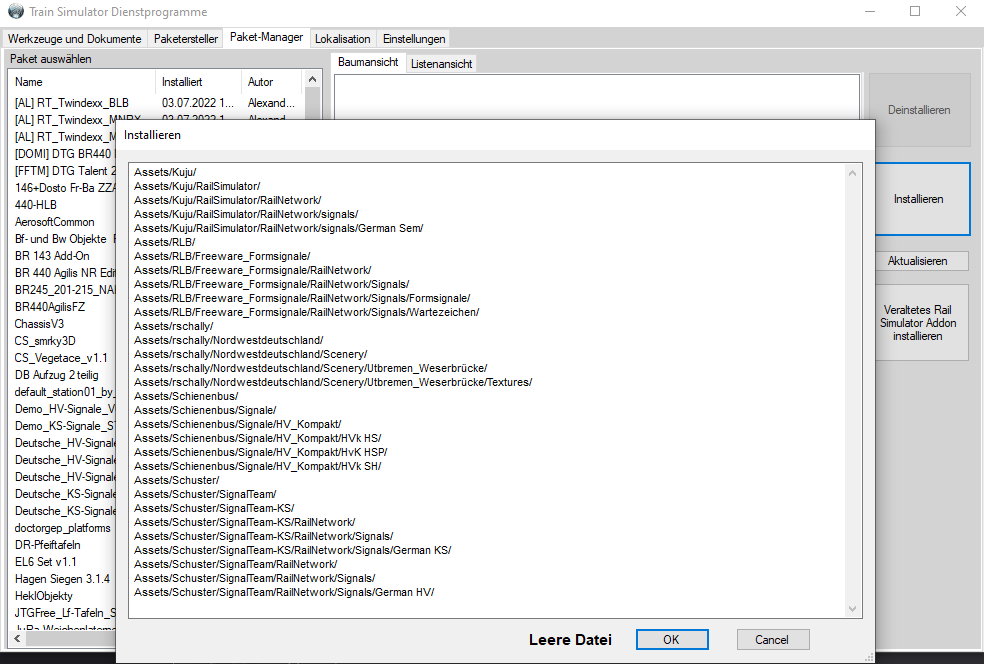The height and width of the screenshot is (664, 984).
Task: Click Assets/RLB/Freeware_Formsignale/RailNetwork/Signals/Wartezeichen/ line
Action: click(x=306, y=312)
